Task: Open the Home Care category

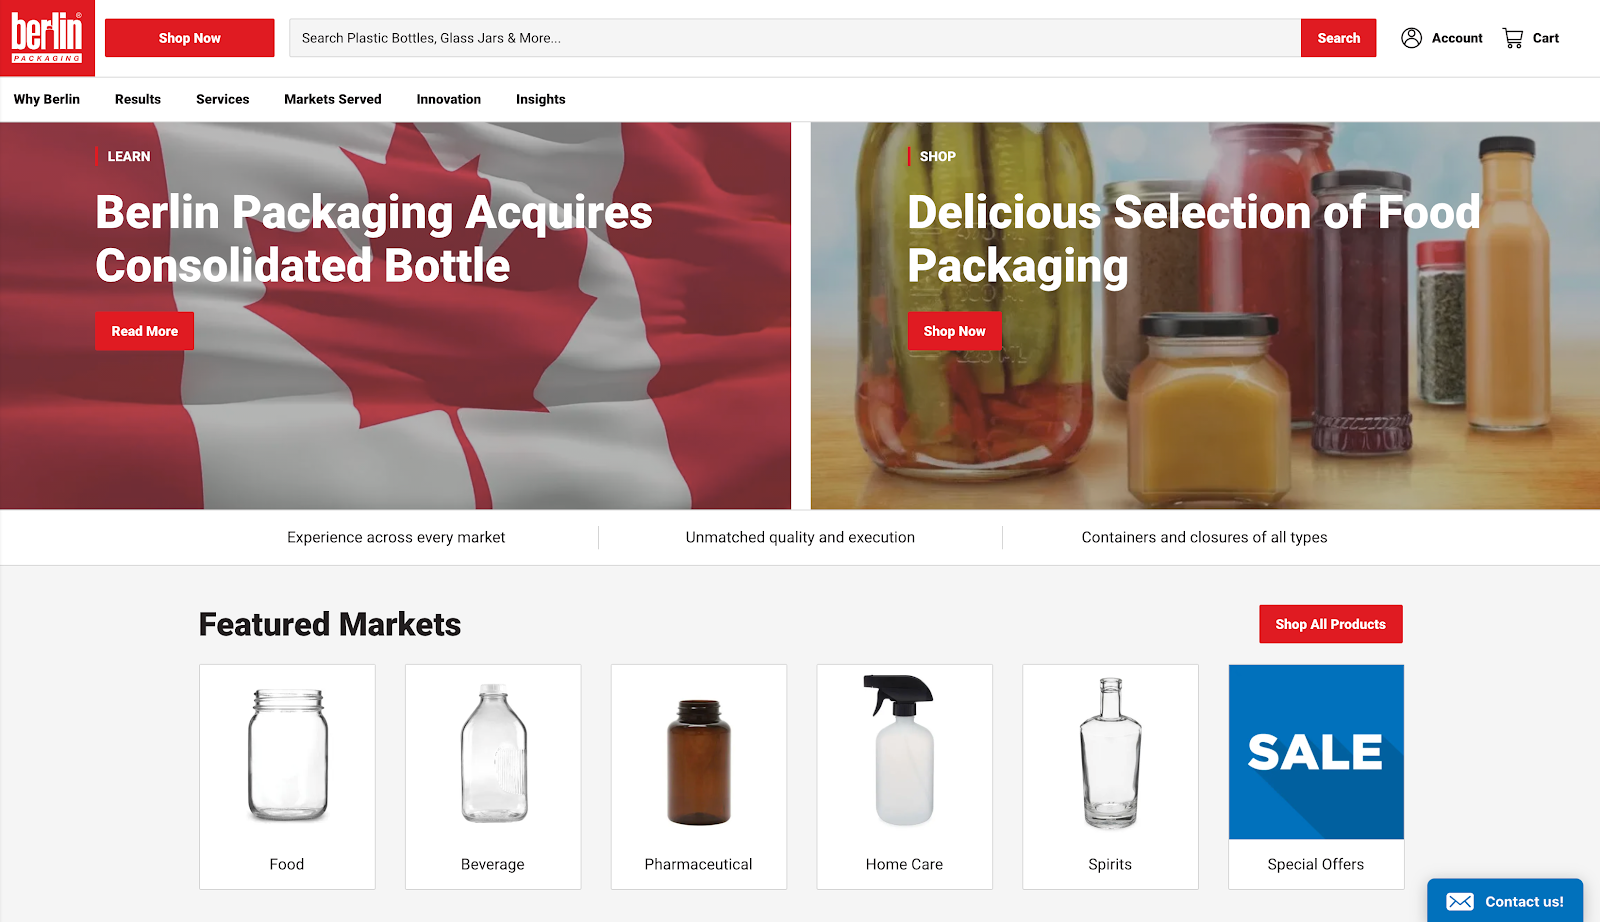Action: (x=904, y=776)
